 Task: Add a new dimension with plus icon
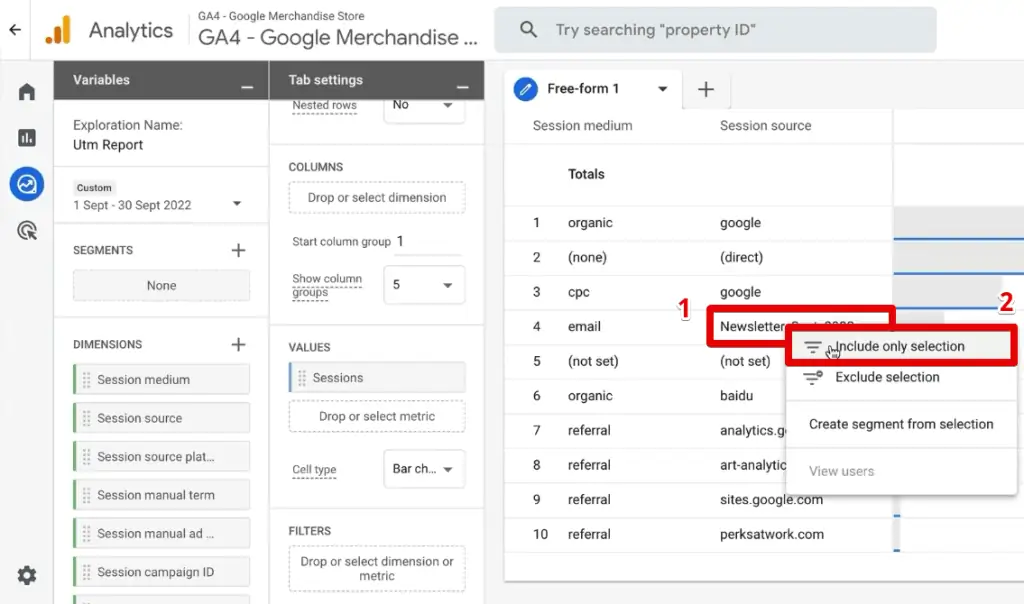point(238,344)
